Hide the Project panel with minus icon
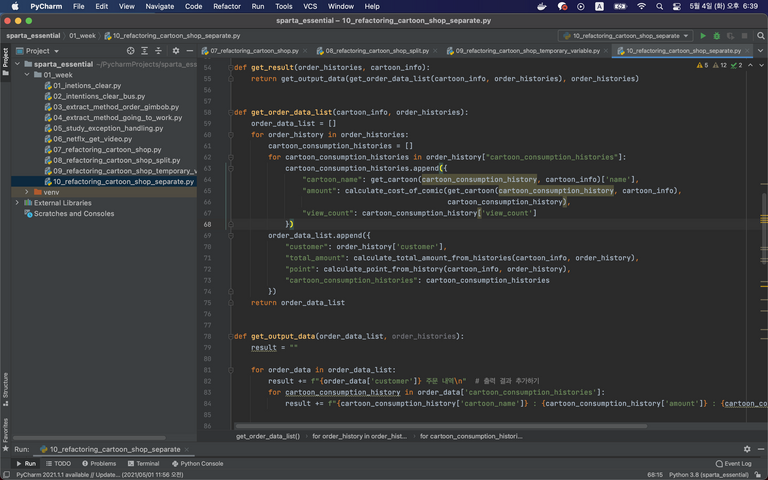Viewport: 768px width, 480px height. [190, 51]
